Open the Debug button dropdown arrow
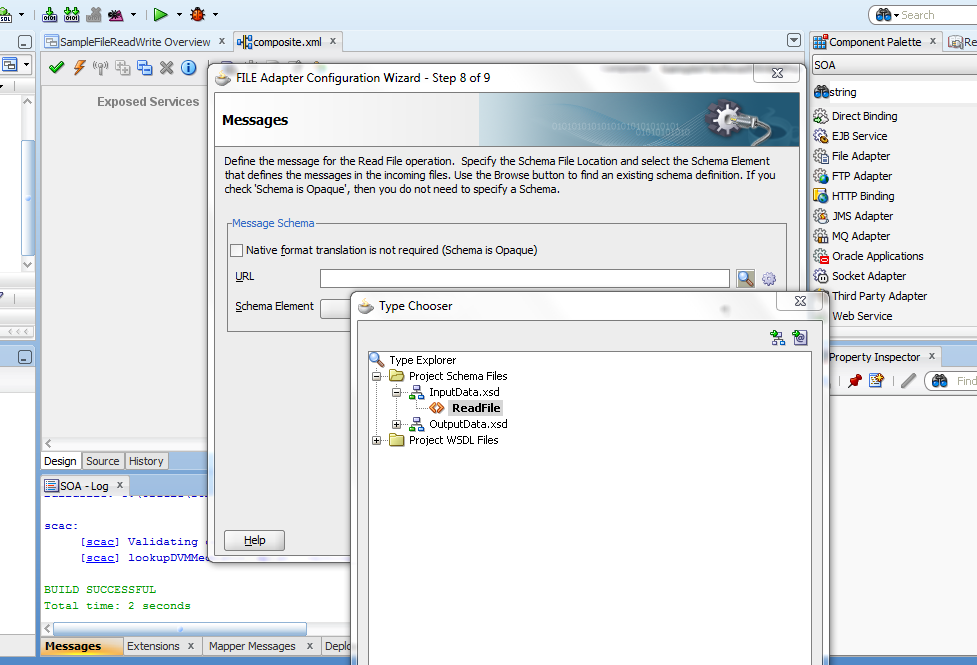The width and height of the screenshot is (977, 665). click(x=216, y=14)
